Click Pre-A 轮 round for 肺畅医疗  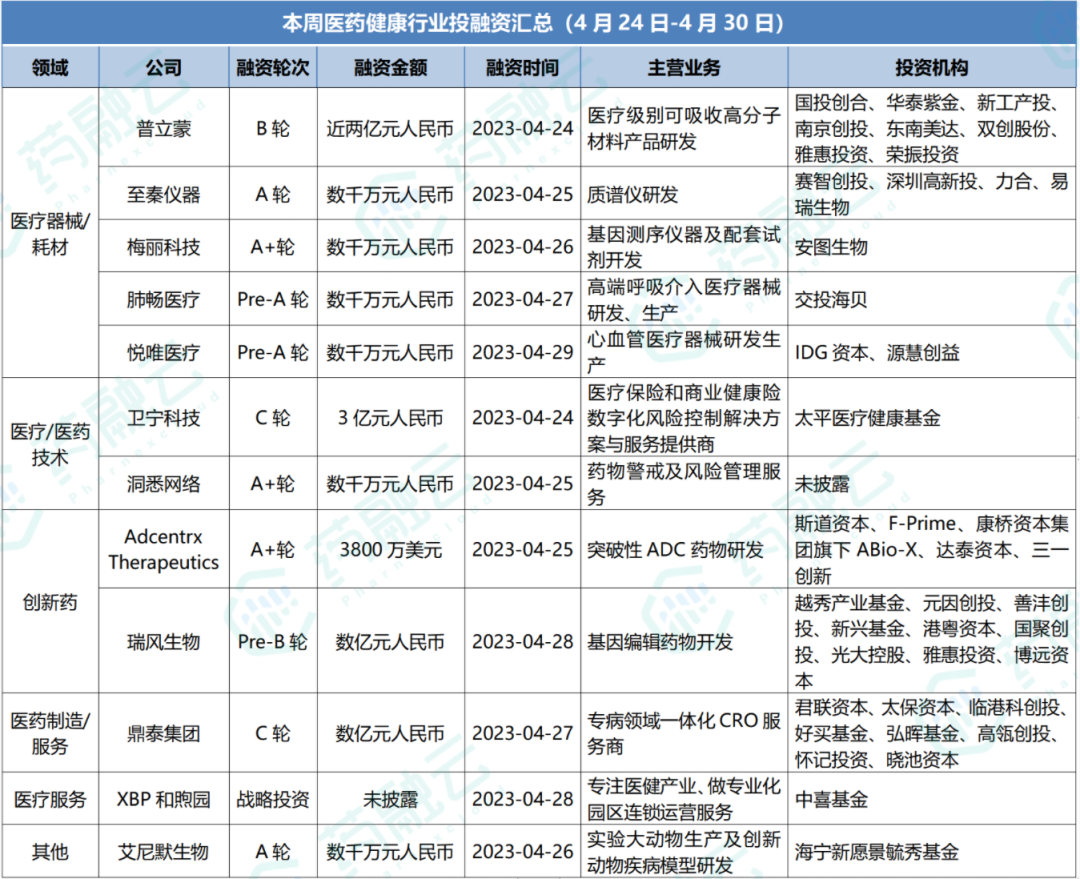pyautogui.click(x=273, y=299)
